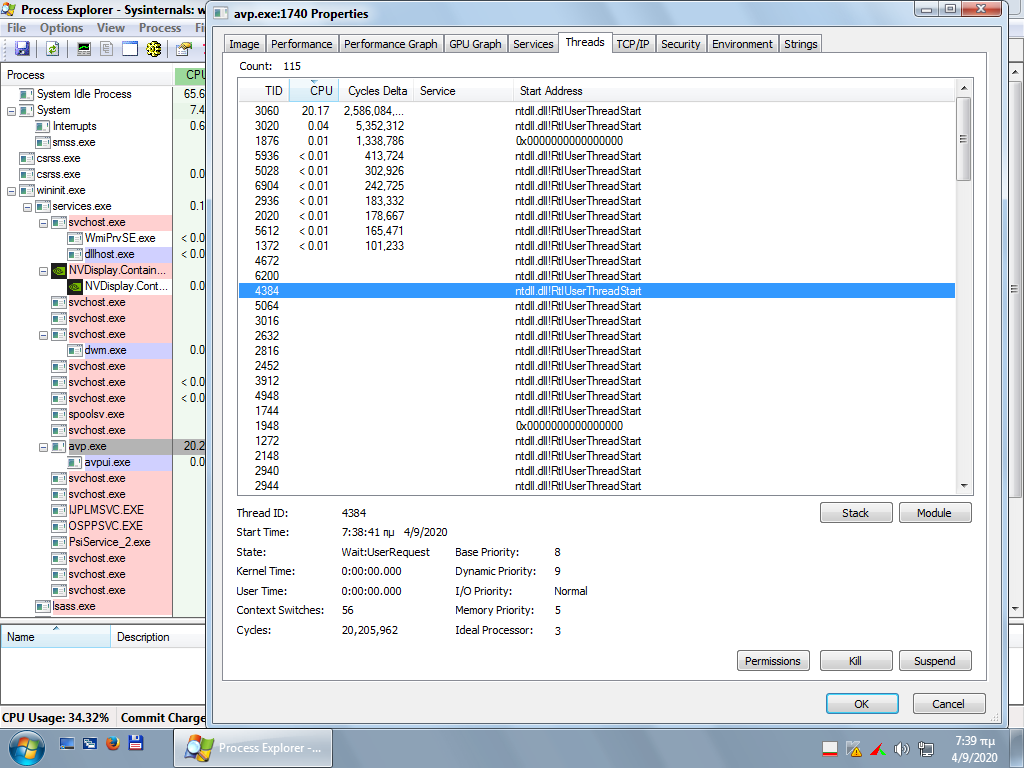Click the Windows Start orb
Viewport: 1024px width, 768px height.
[x=27, y=748]
